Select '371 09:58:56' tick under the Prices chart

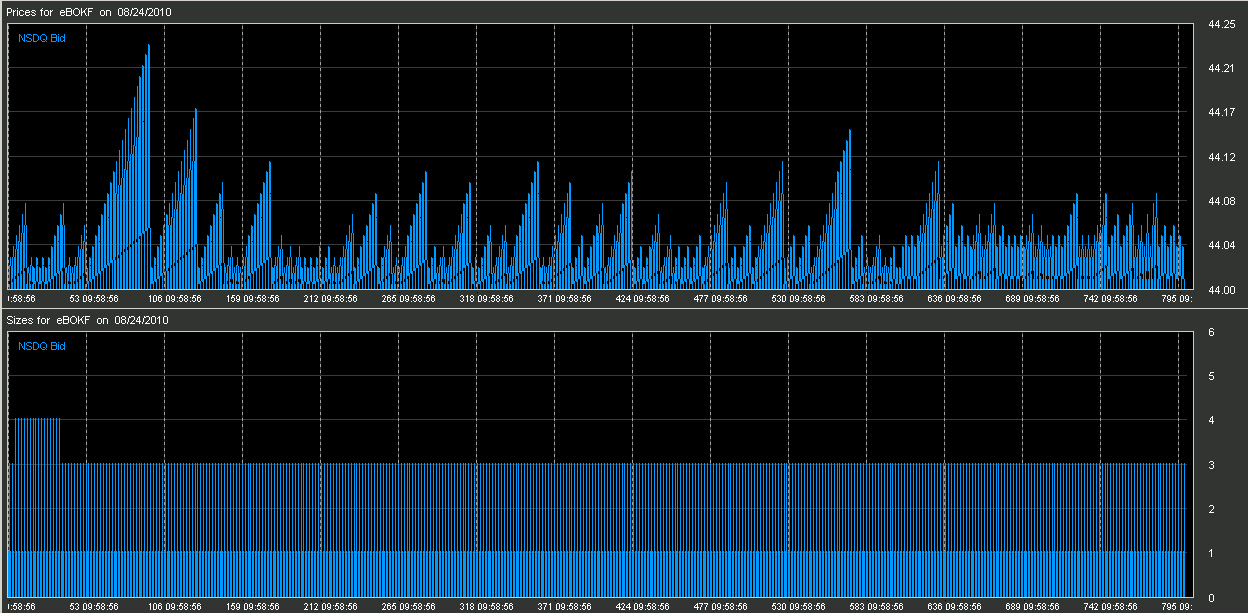(566, 298)
